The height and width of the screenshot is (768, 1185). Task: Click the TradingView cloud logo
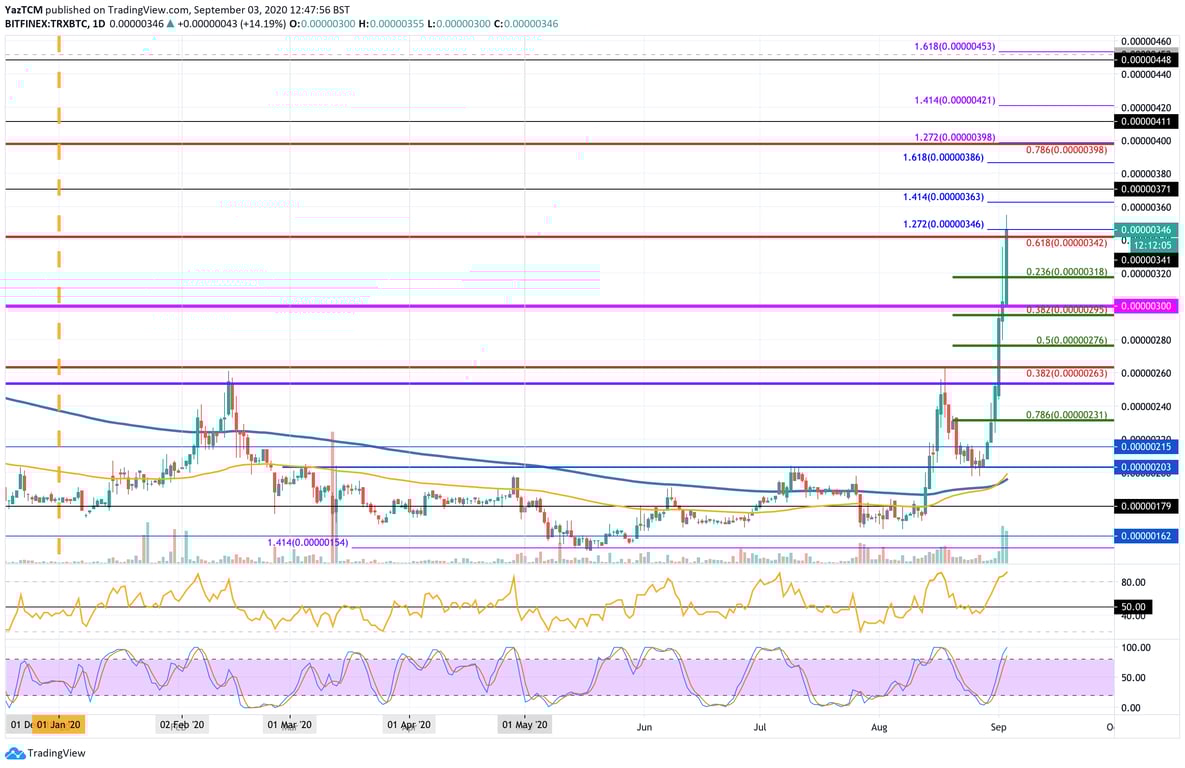click(14, 752)
